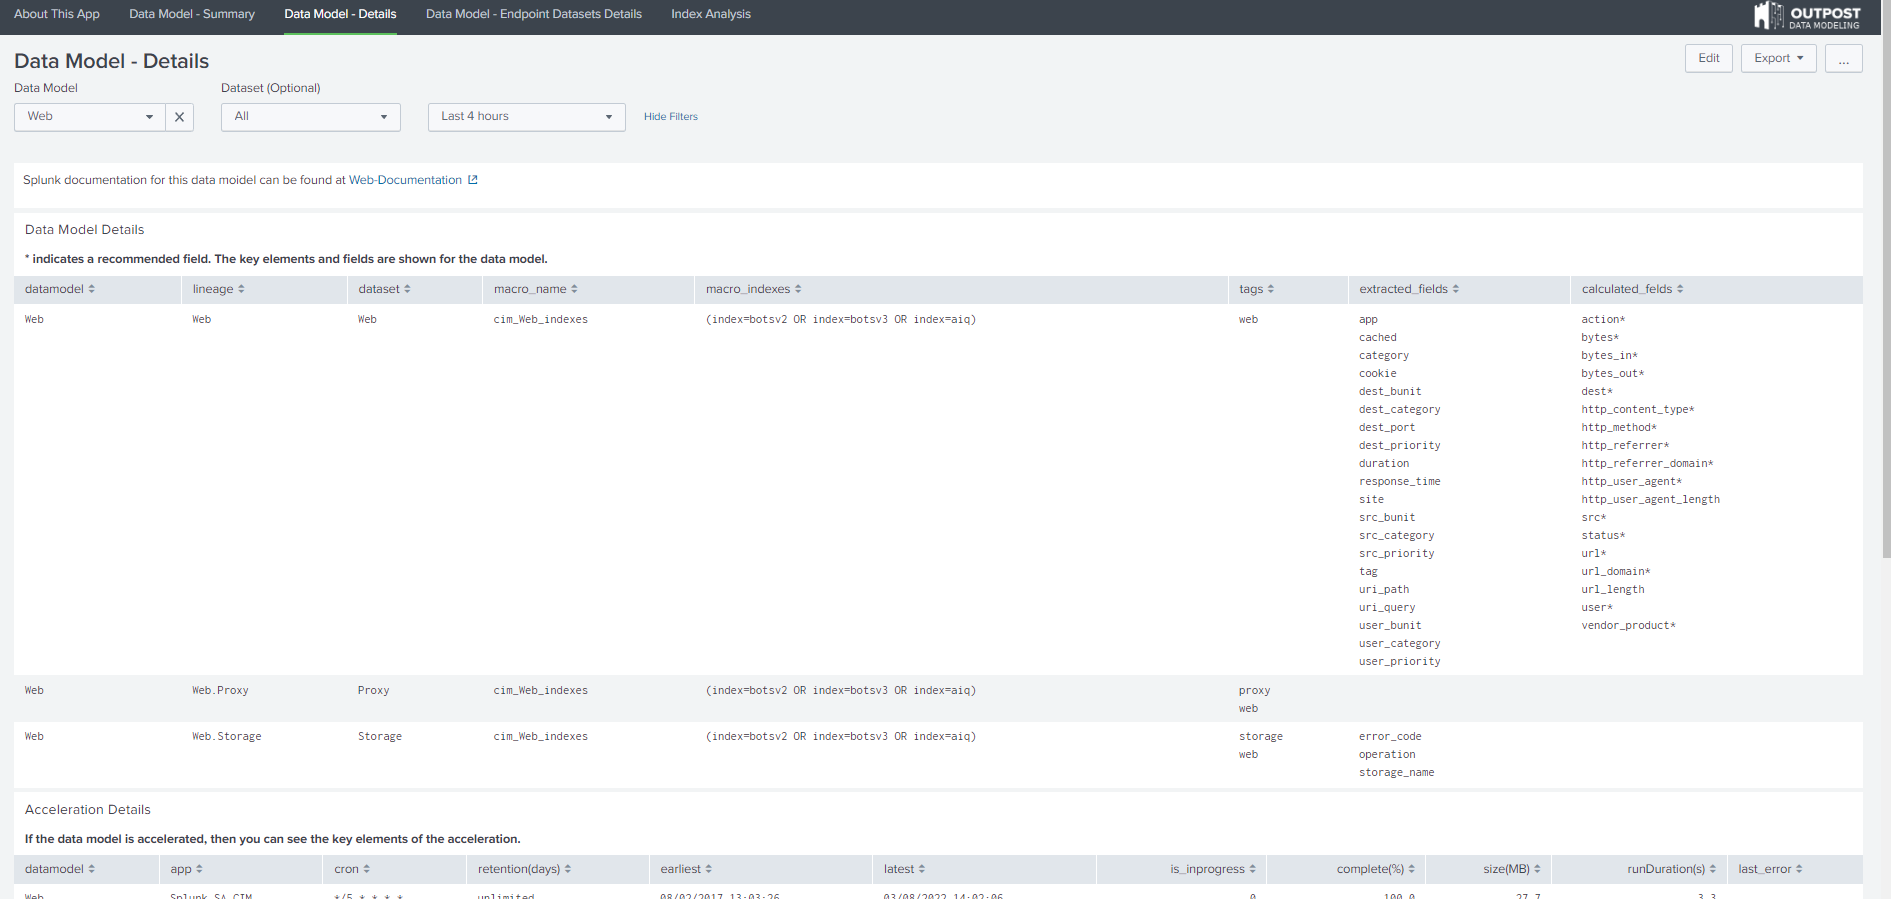
Task: Click the http_content_type* calculated field
Action: tap(1638, 410)
